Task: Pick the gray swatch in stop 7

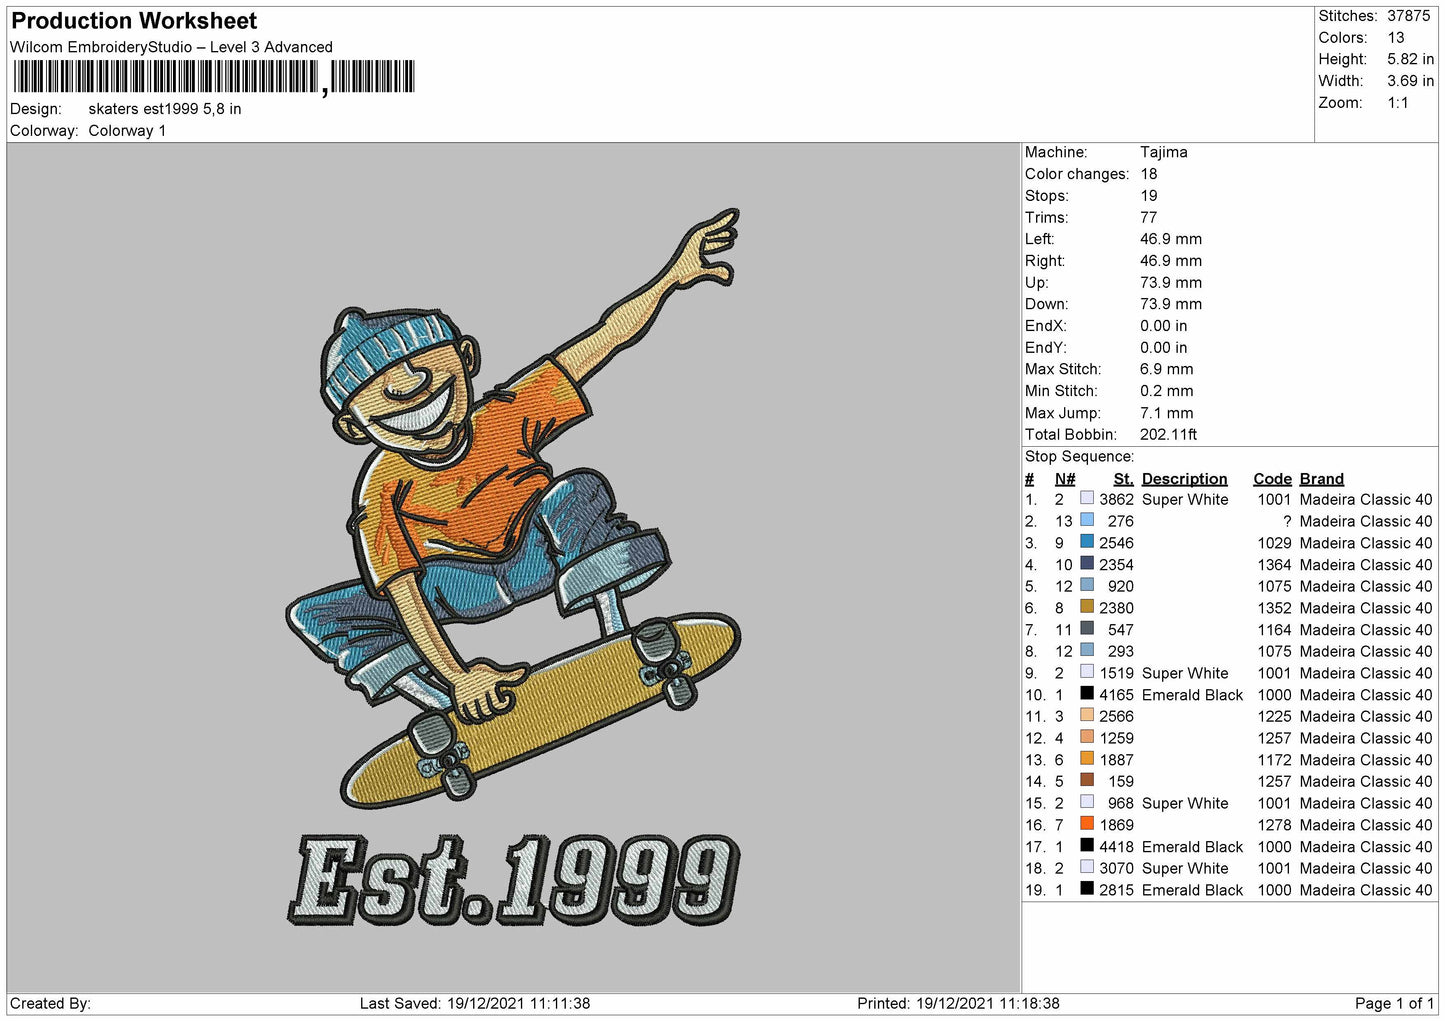Action: [1087, 628]
